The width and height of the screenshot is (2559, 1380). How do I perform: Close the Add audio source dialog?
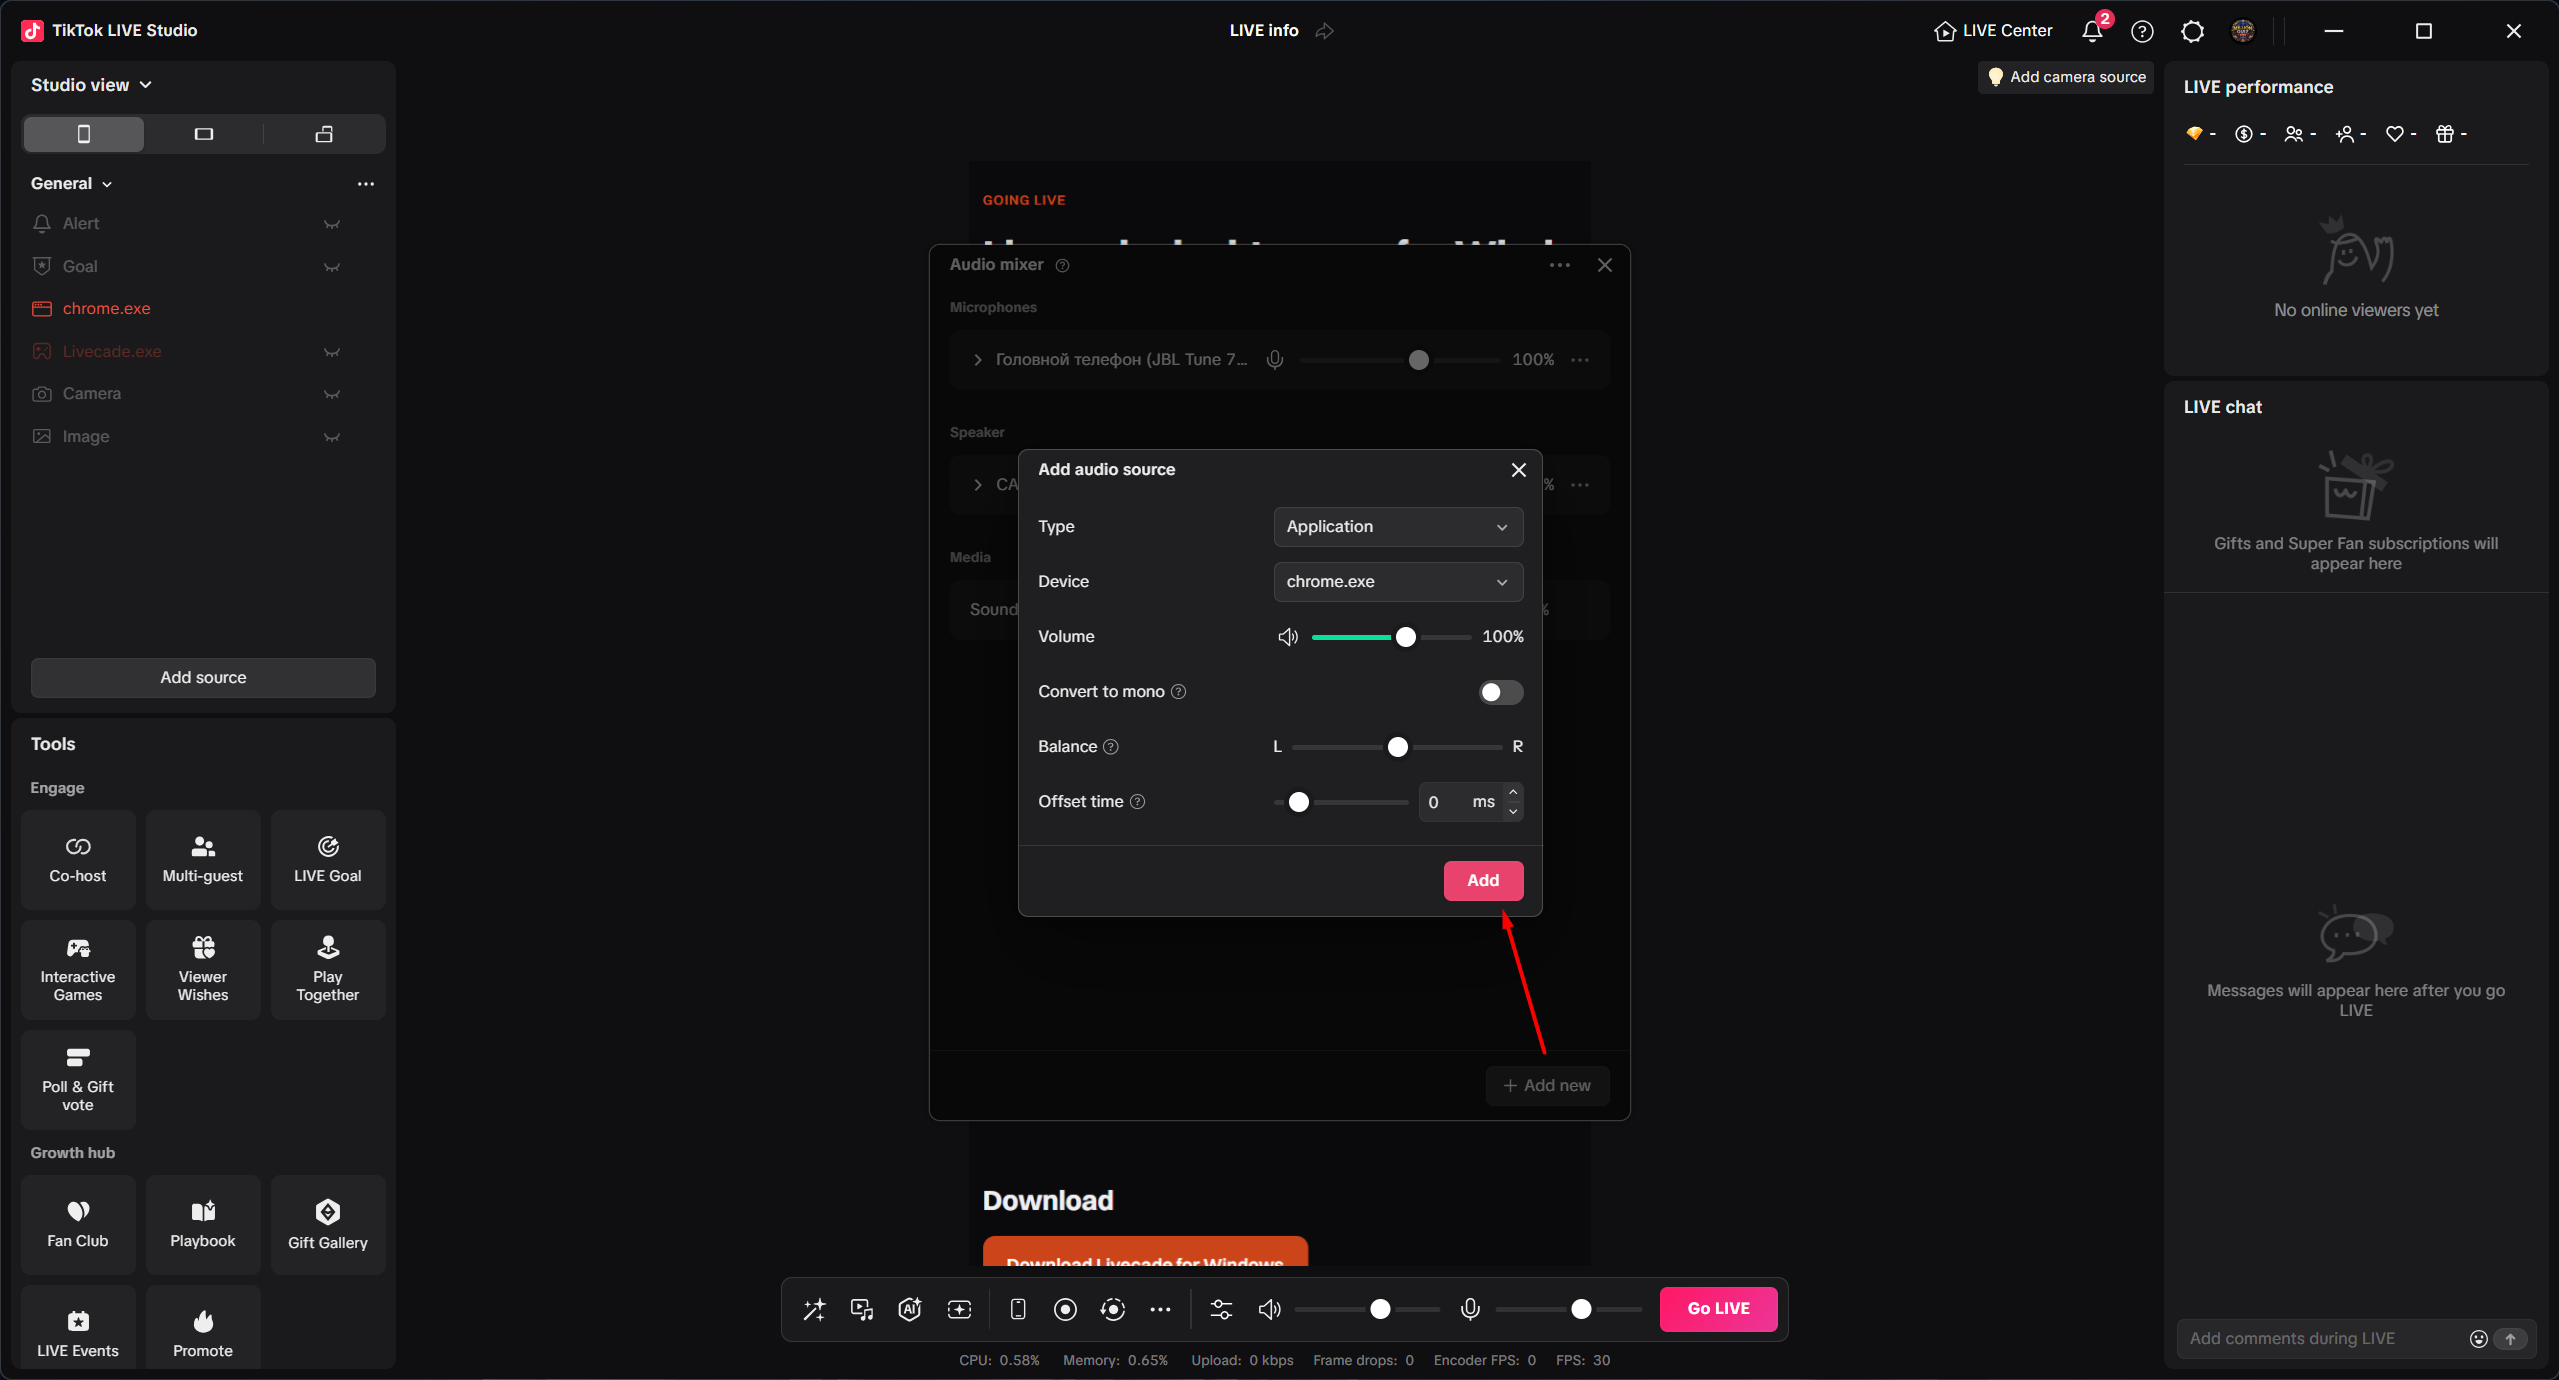point(1518,470)
